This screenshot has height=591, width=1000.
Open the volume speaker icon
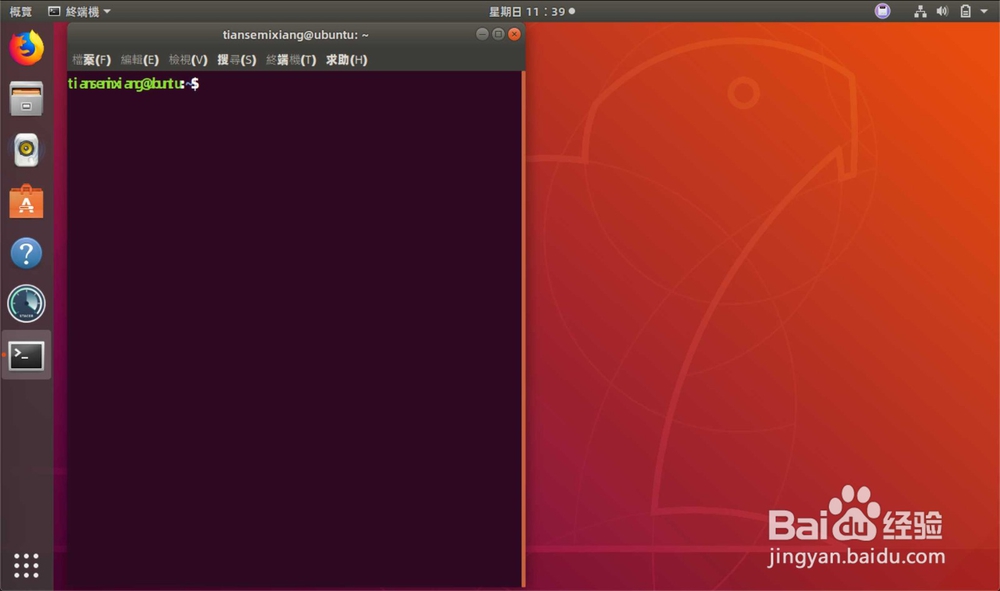(x=942, y=11)
